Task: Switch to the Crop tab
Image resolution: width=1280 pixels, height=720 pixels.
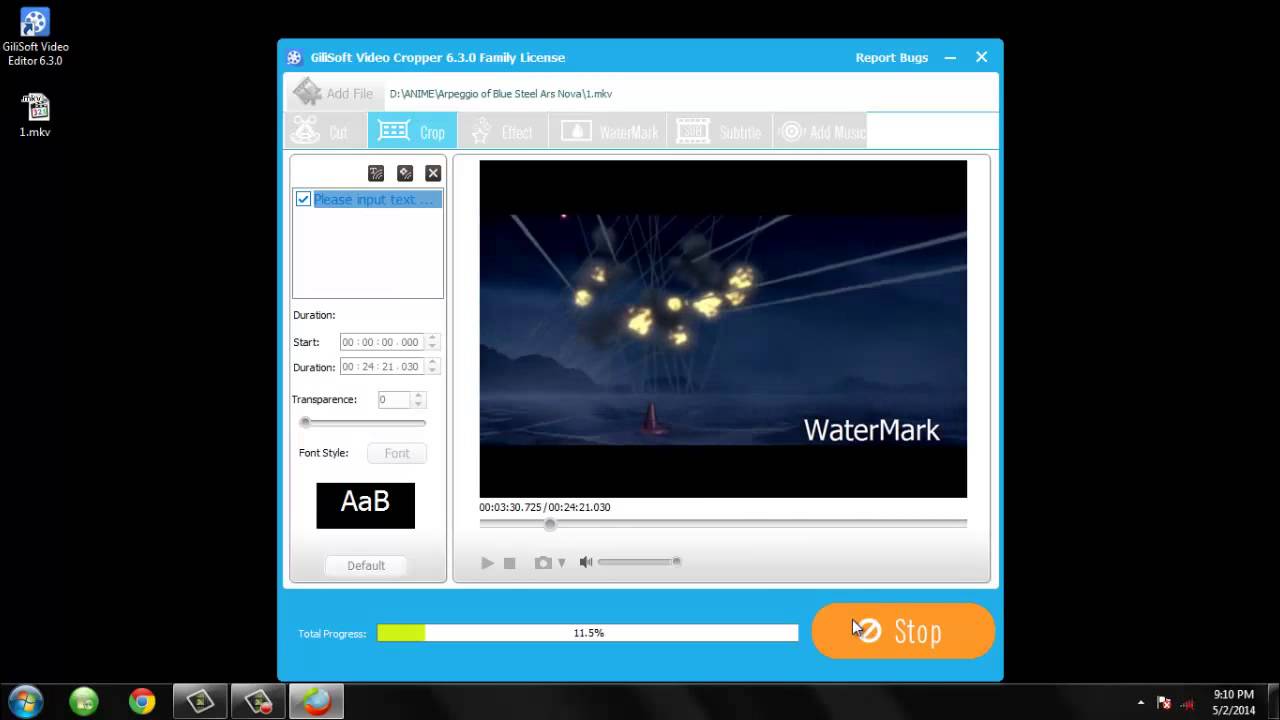Action: [412, 131]
